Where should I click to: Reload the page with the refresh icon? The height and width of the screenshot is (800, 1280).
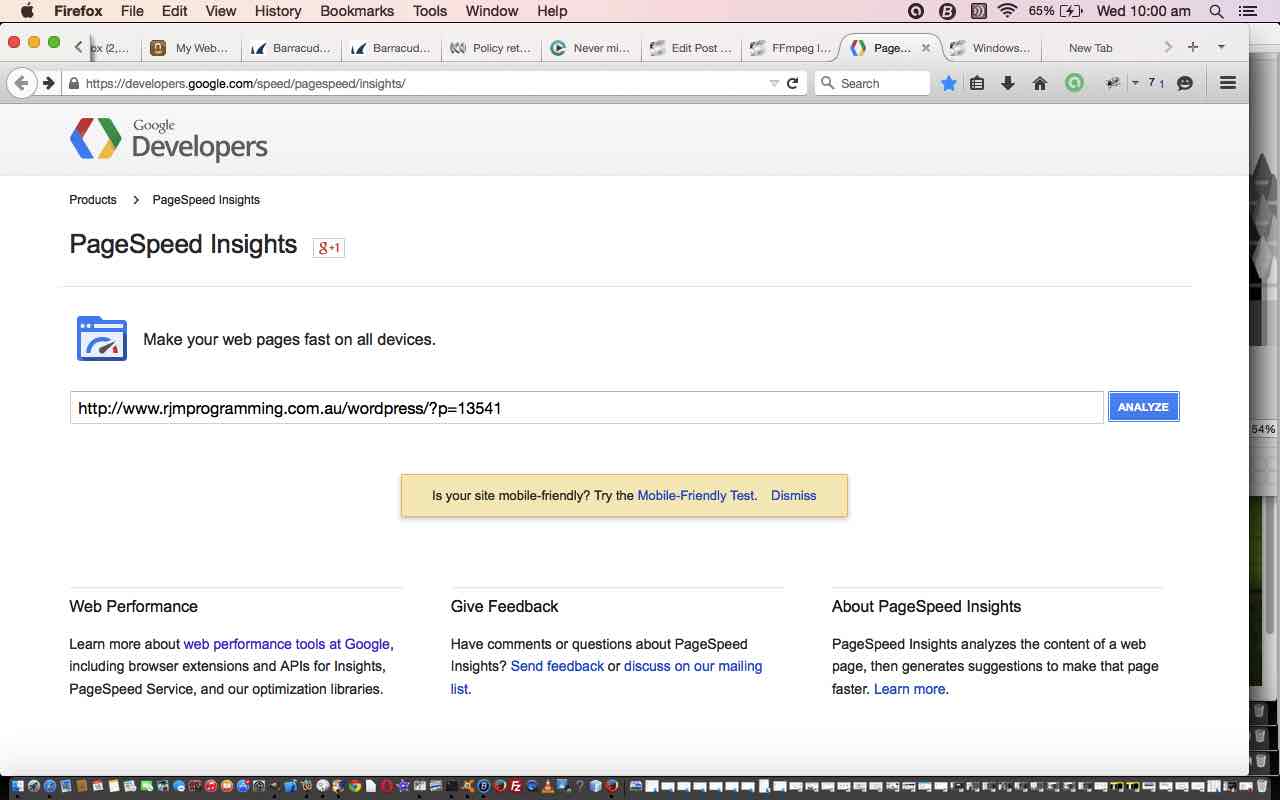pos(793,83)
